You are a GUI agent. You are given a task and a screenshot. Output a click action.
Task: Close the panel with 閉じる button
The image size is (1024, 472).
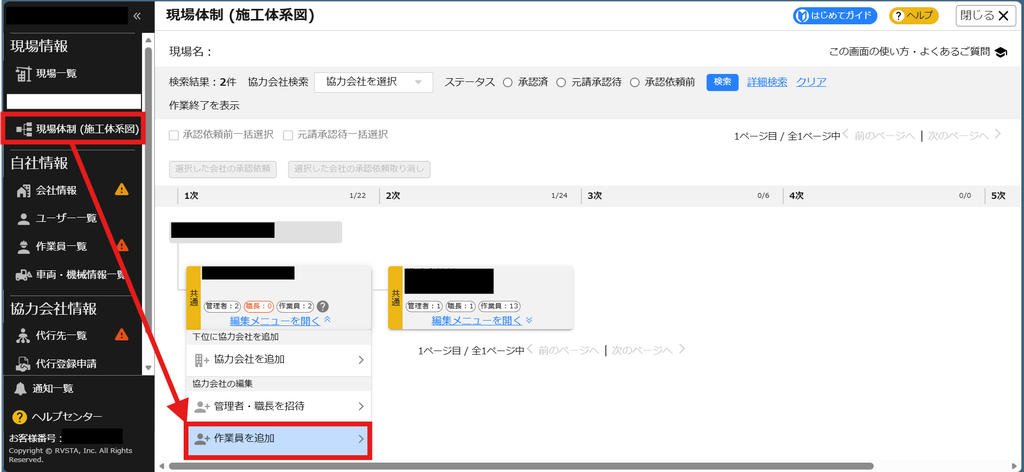pyautogui.click(x=985, y=16)
